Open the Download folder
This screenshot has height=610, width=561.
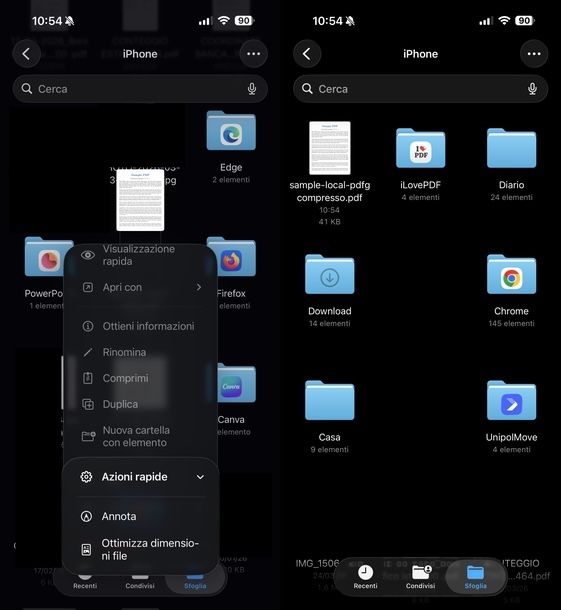[330, 274]
